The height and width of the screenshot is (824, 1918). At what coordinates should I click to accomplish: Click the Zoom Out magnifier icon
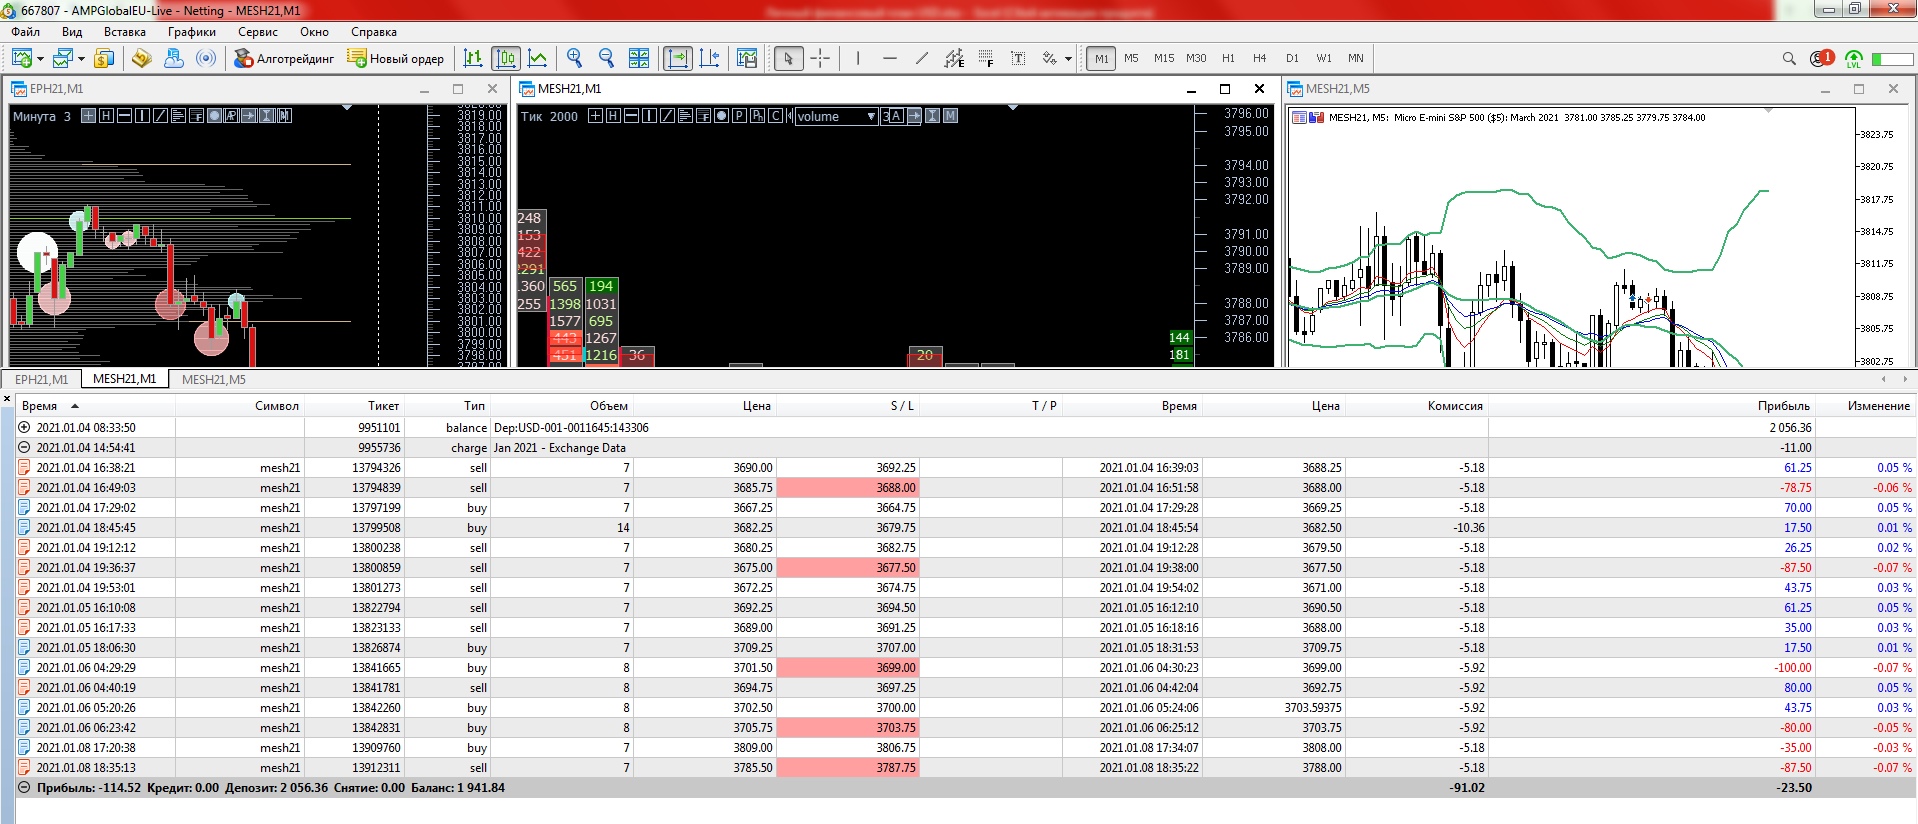[x=606, y=58]
